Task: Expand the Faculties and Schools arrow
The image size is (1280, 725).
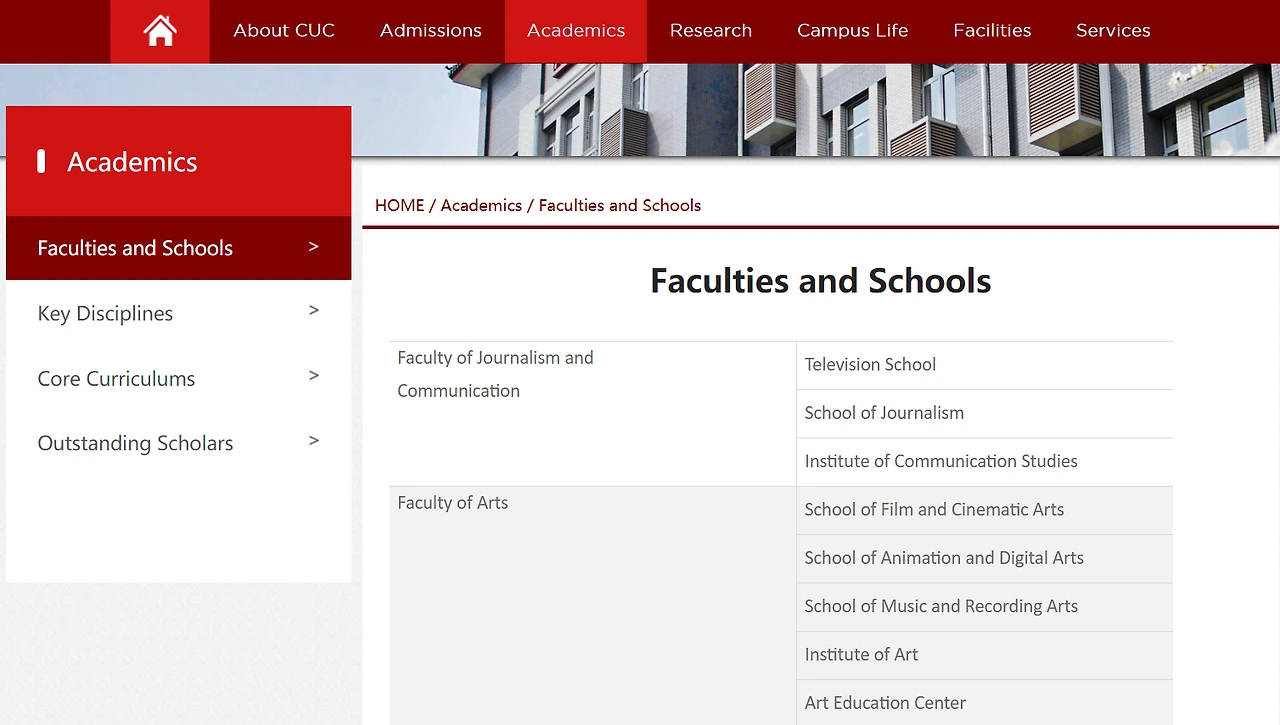Action: 314,246
